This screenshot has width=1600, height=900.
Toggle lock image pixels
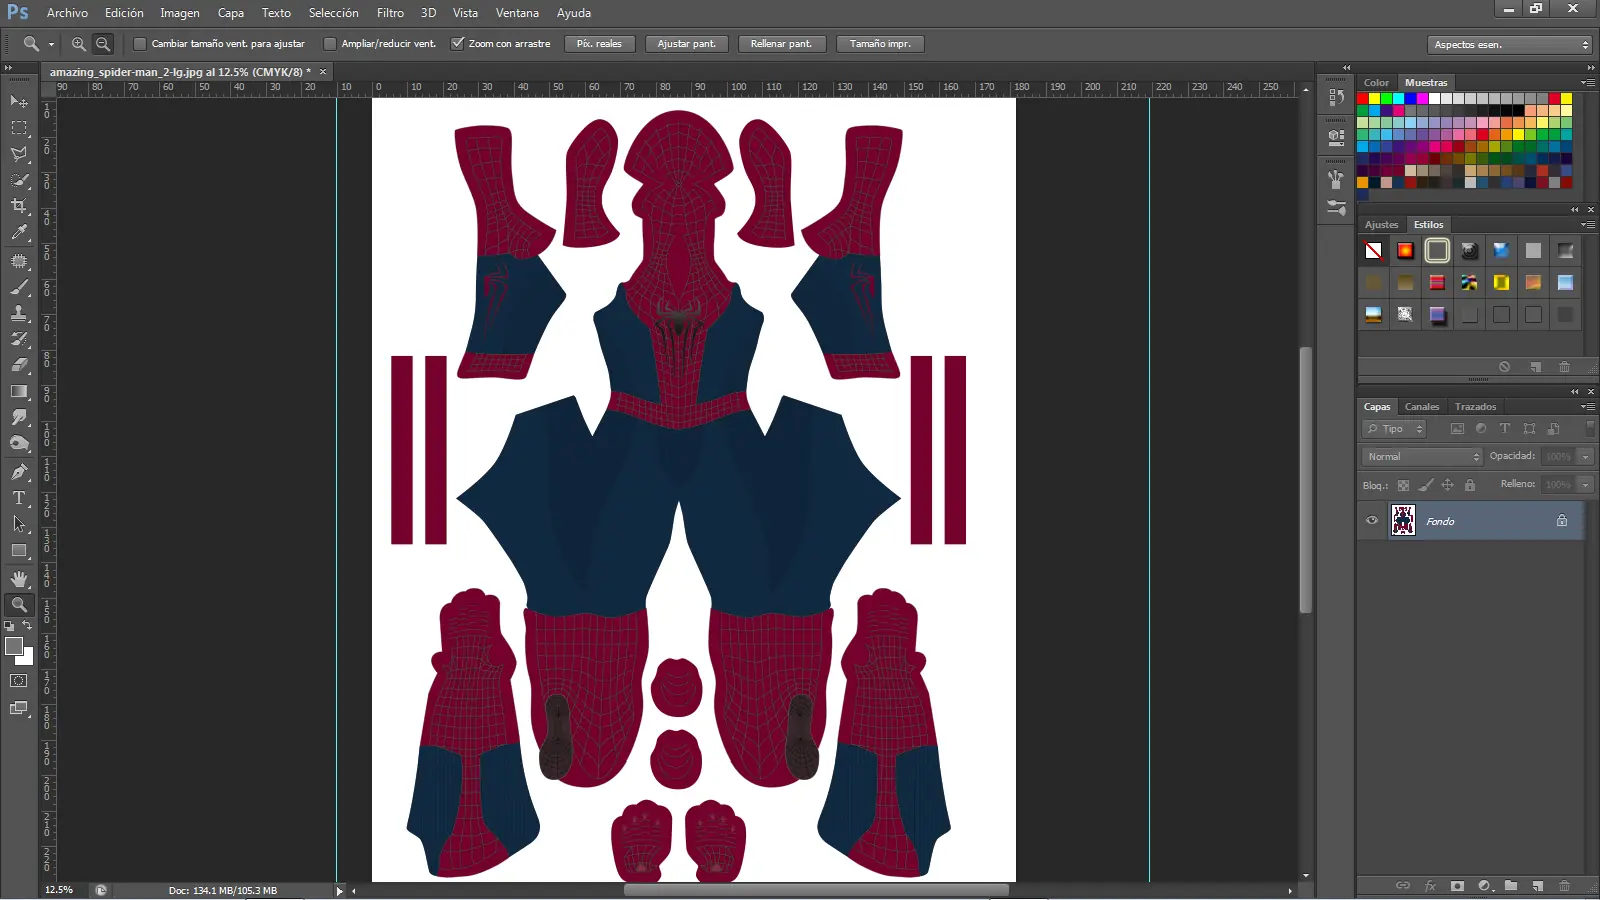click(1426, 485)
